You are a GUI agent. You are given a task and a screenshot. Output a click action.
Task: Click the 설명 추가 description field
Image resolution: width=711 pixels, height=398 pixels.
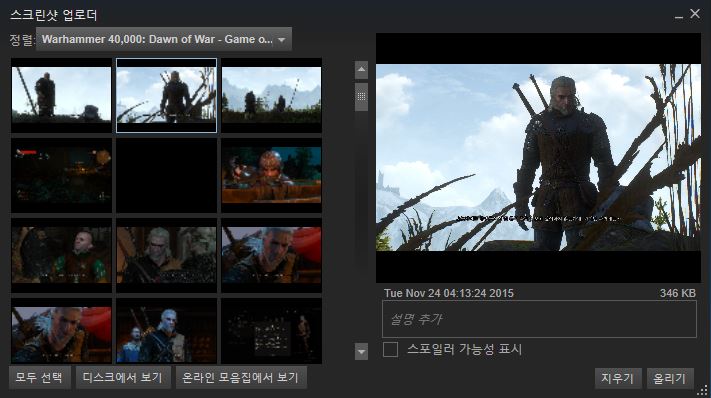(539, 319)
